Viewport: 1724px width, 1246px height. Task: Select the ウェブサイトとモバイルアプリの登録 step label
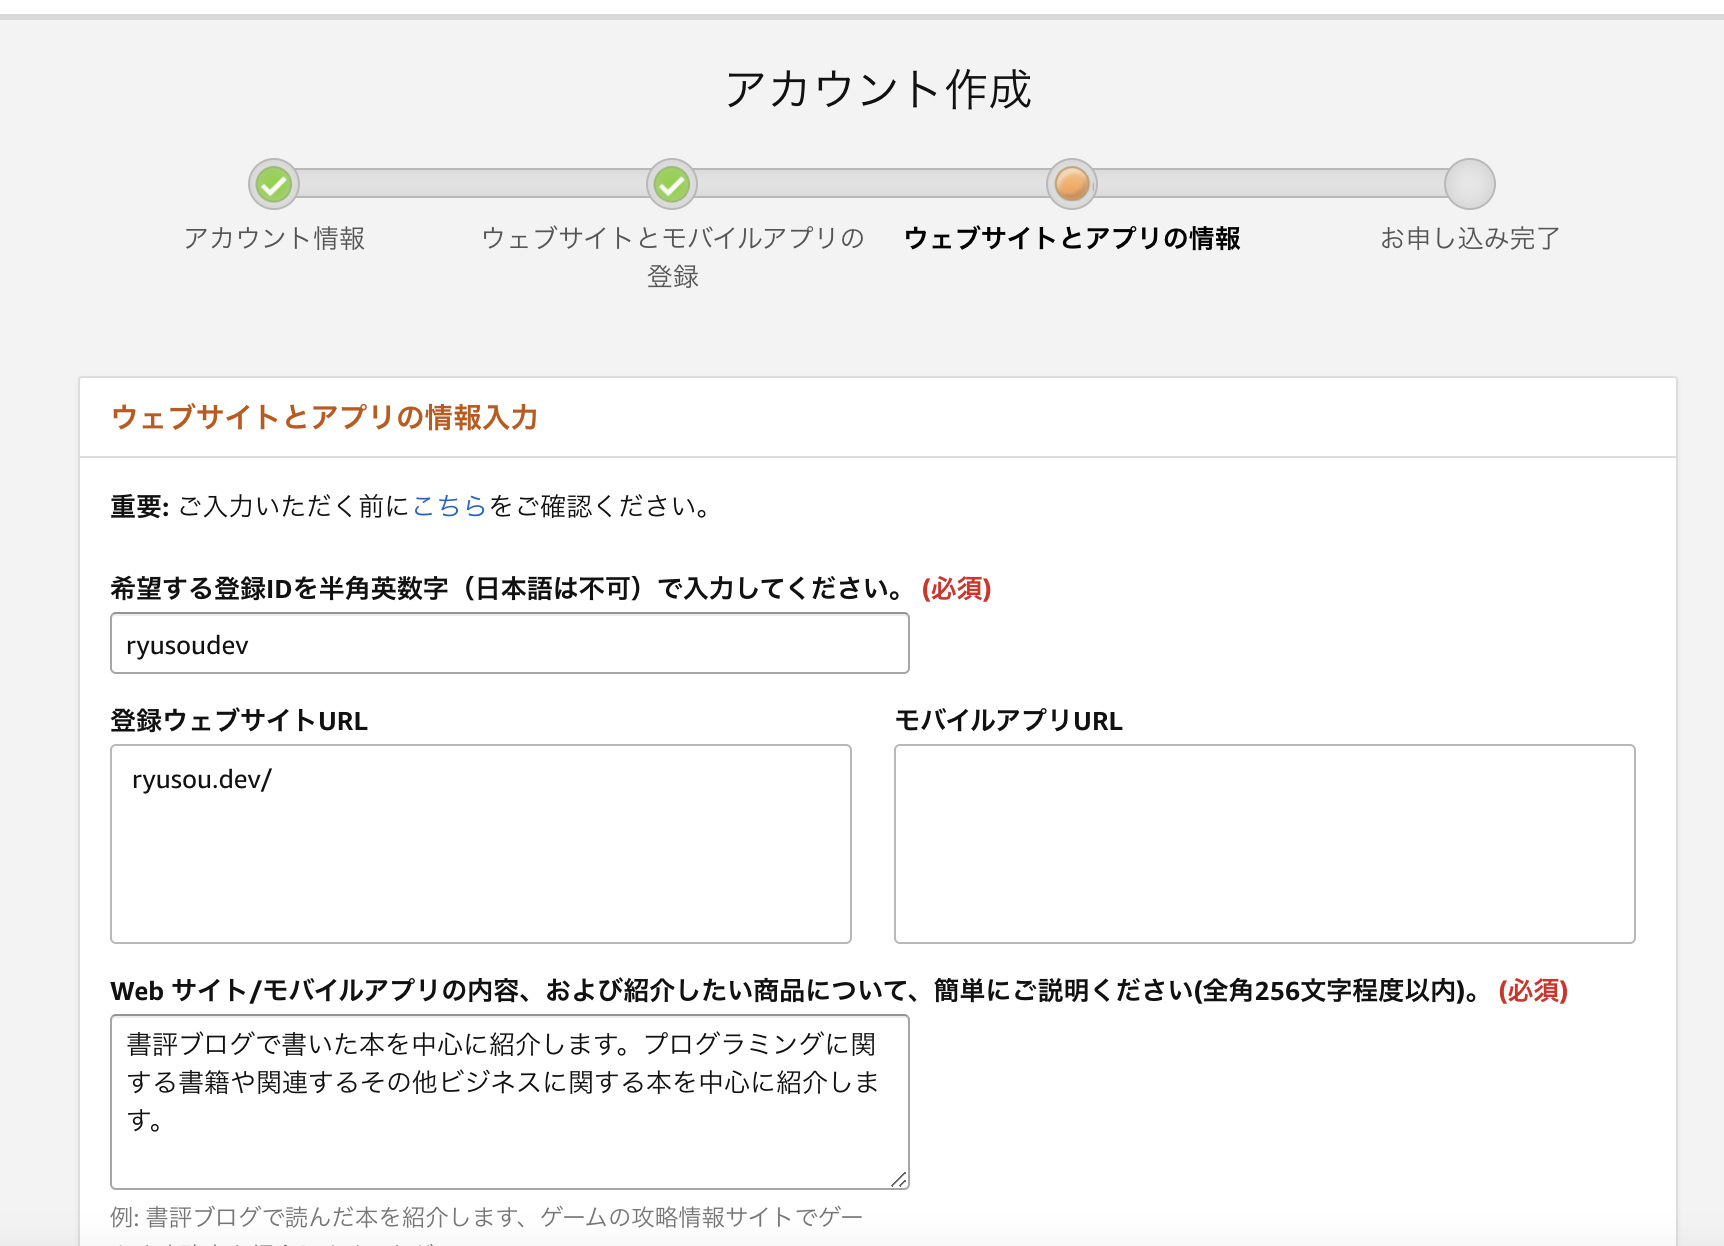[x=672, y=257]
